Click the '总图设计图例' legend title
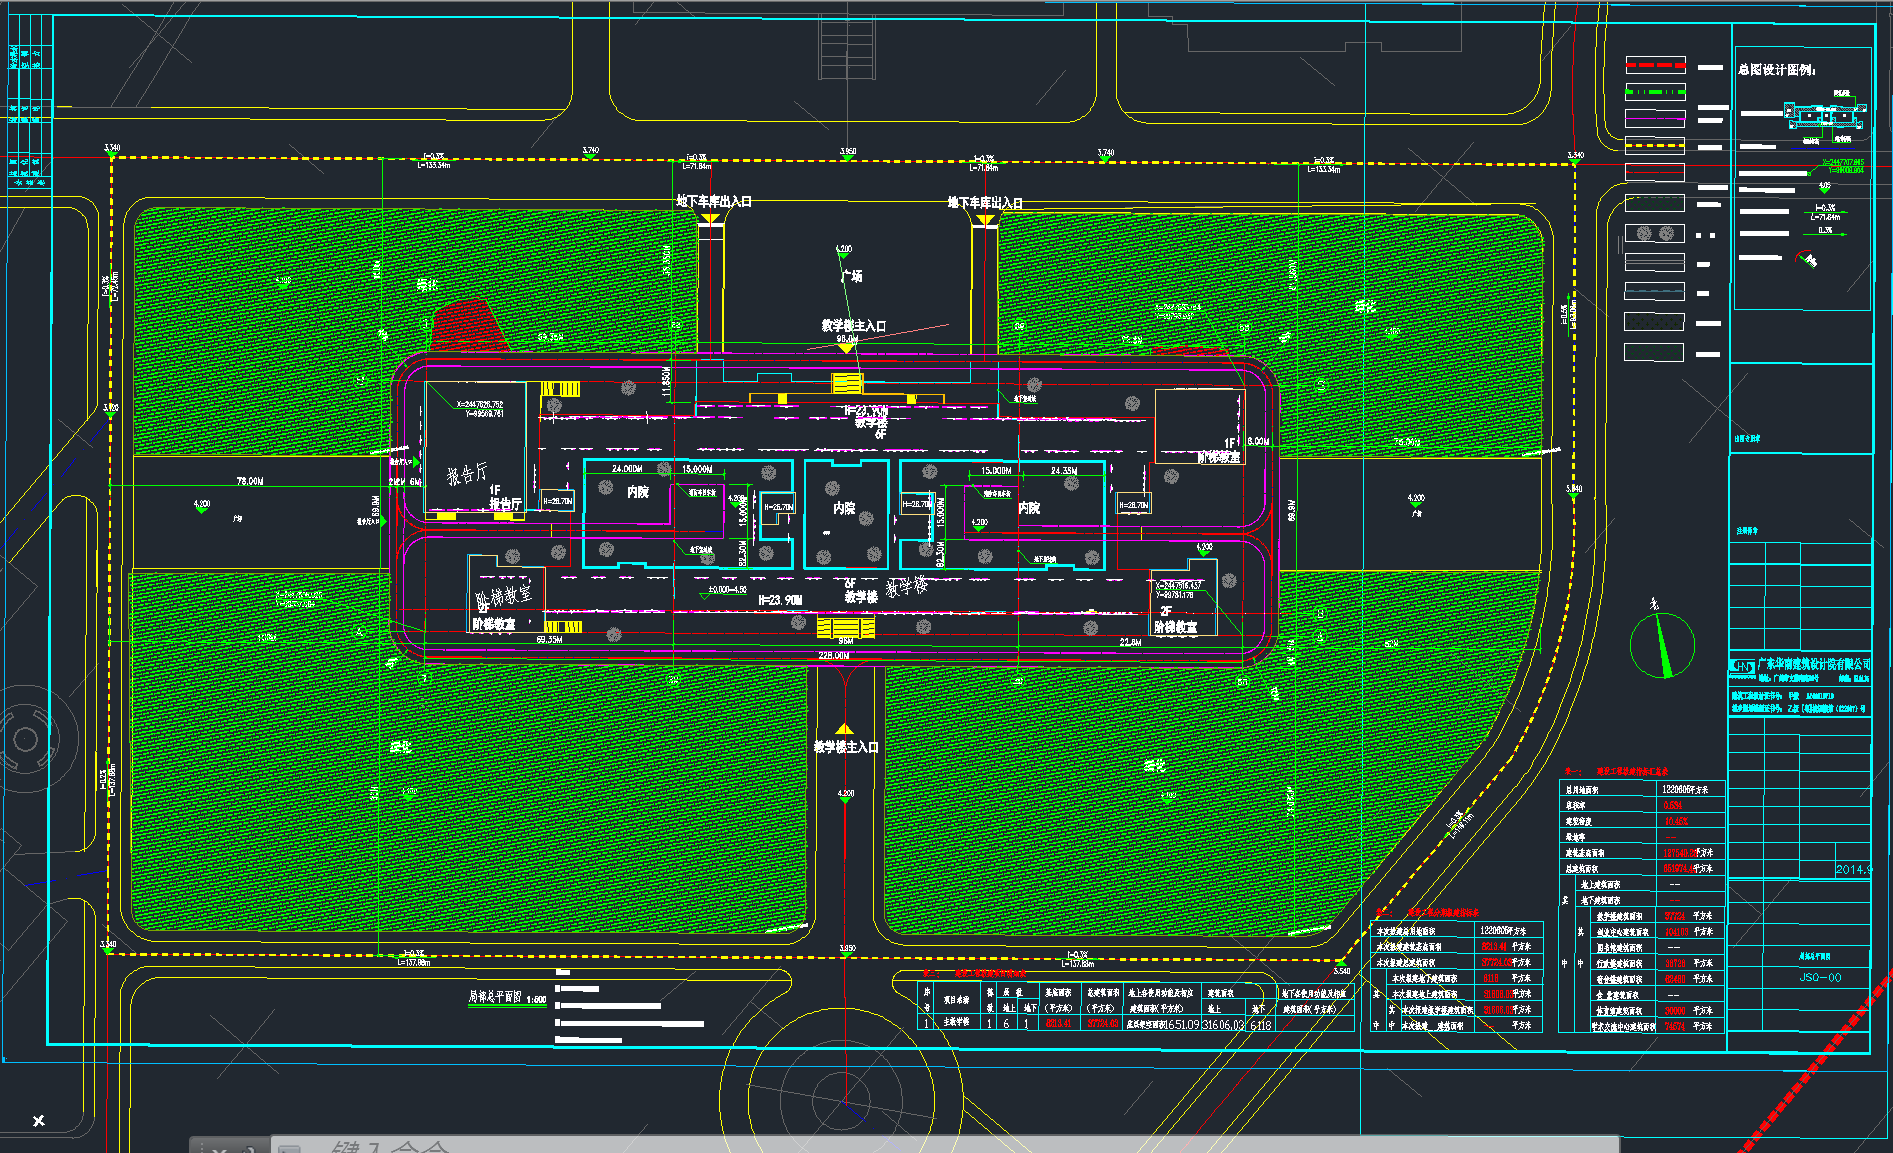Screen dimensions: 1893x1153 (x=1777, y=70)
